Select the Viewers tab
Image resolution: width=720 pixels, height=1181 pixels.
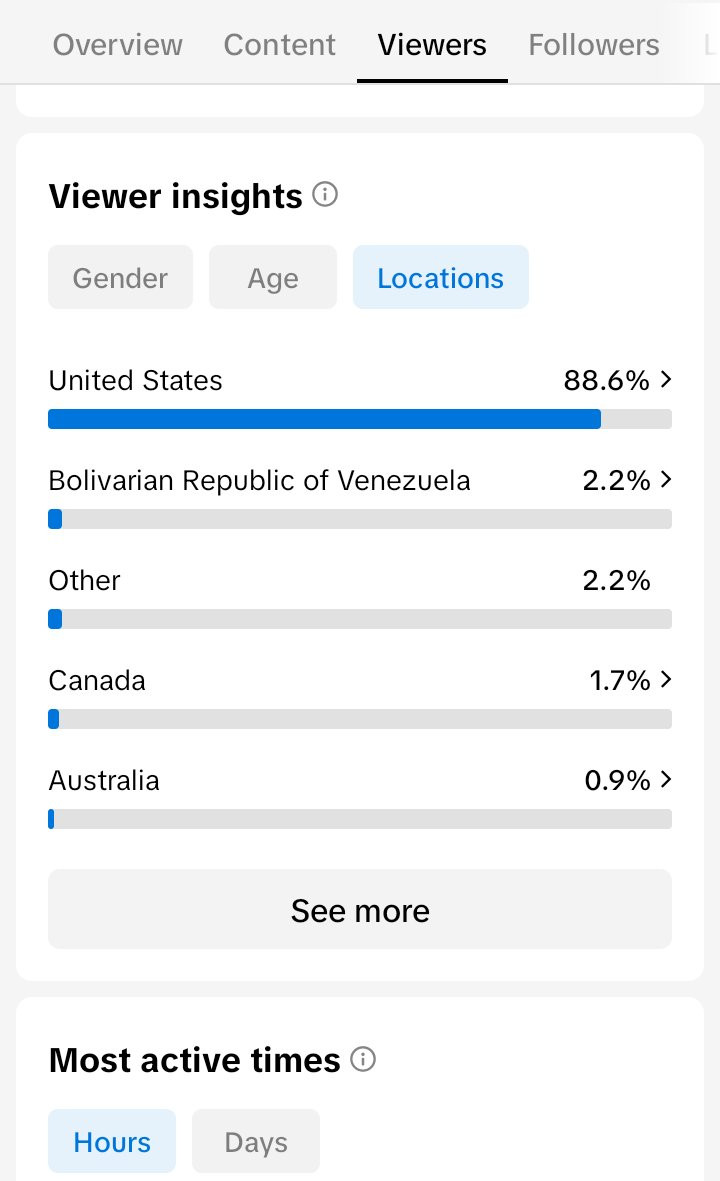pyautogui.click(x=432, y=45)
